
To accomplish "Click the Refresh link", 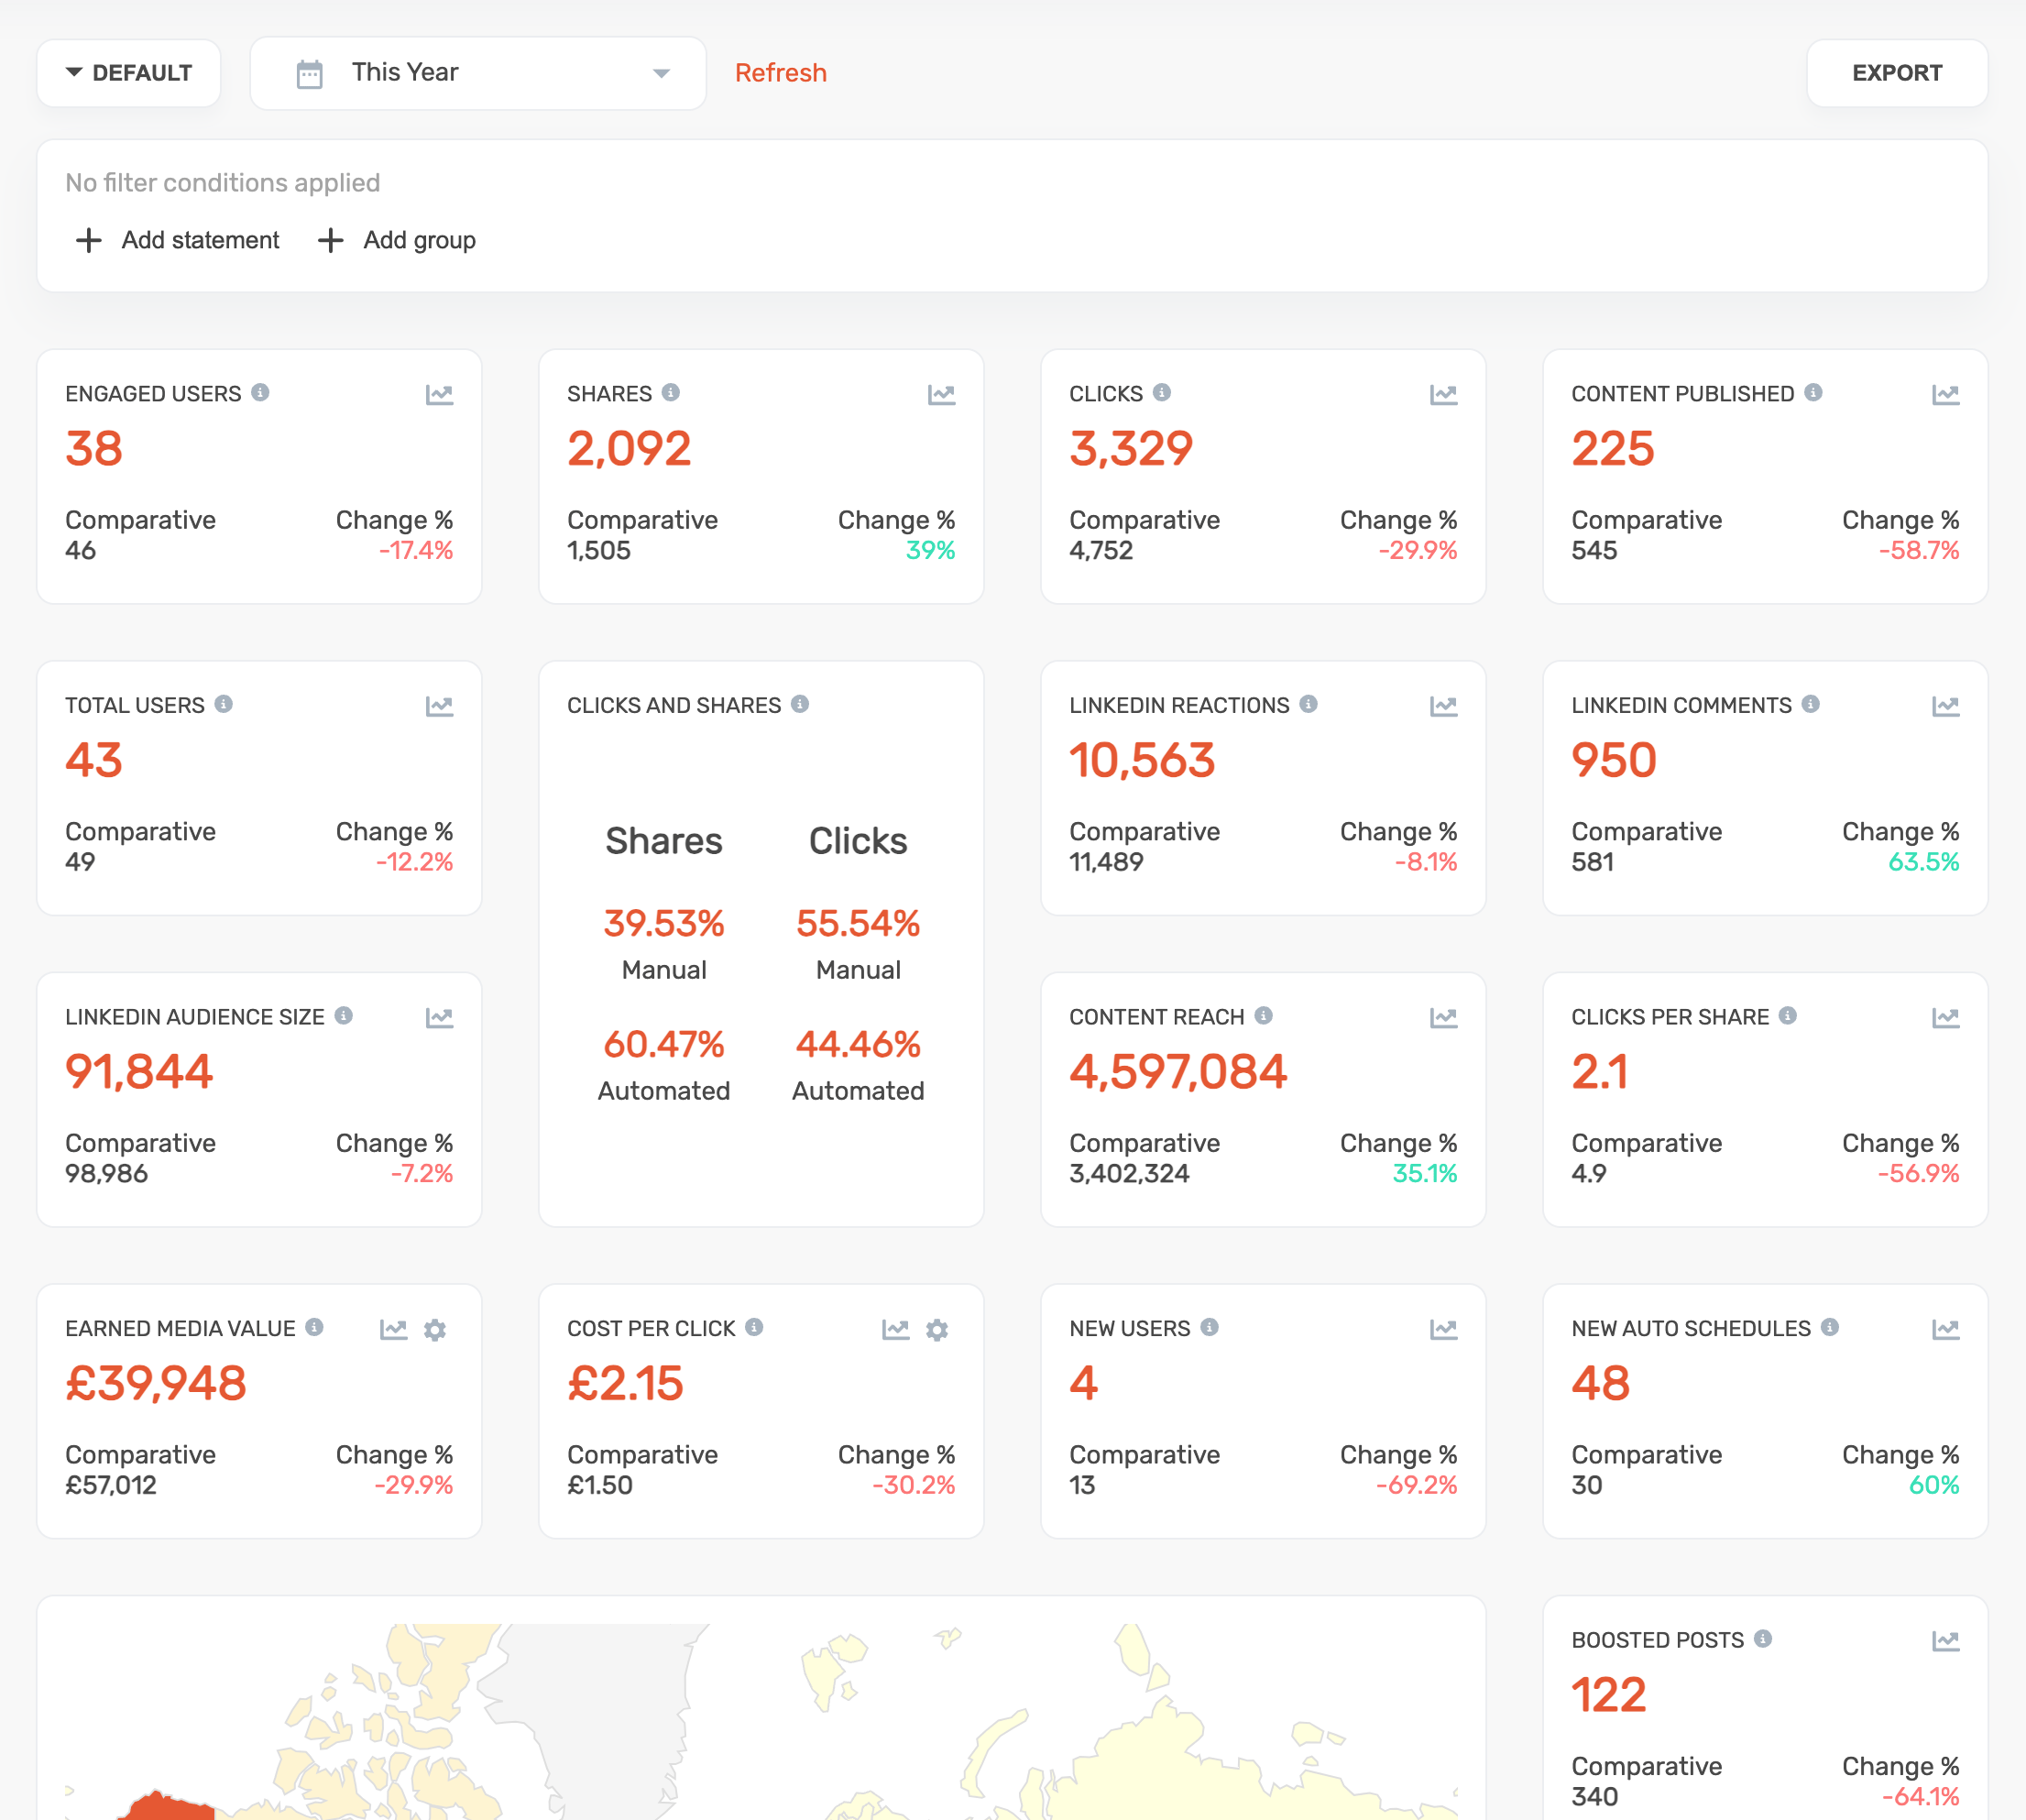I will (780, 73).
